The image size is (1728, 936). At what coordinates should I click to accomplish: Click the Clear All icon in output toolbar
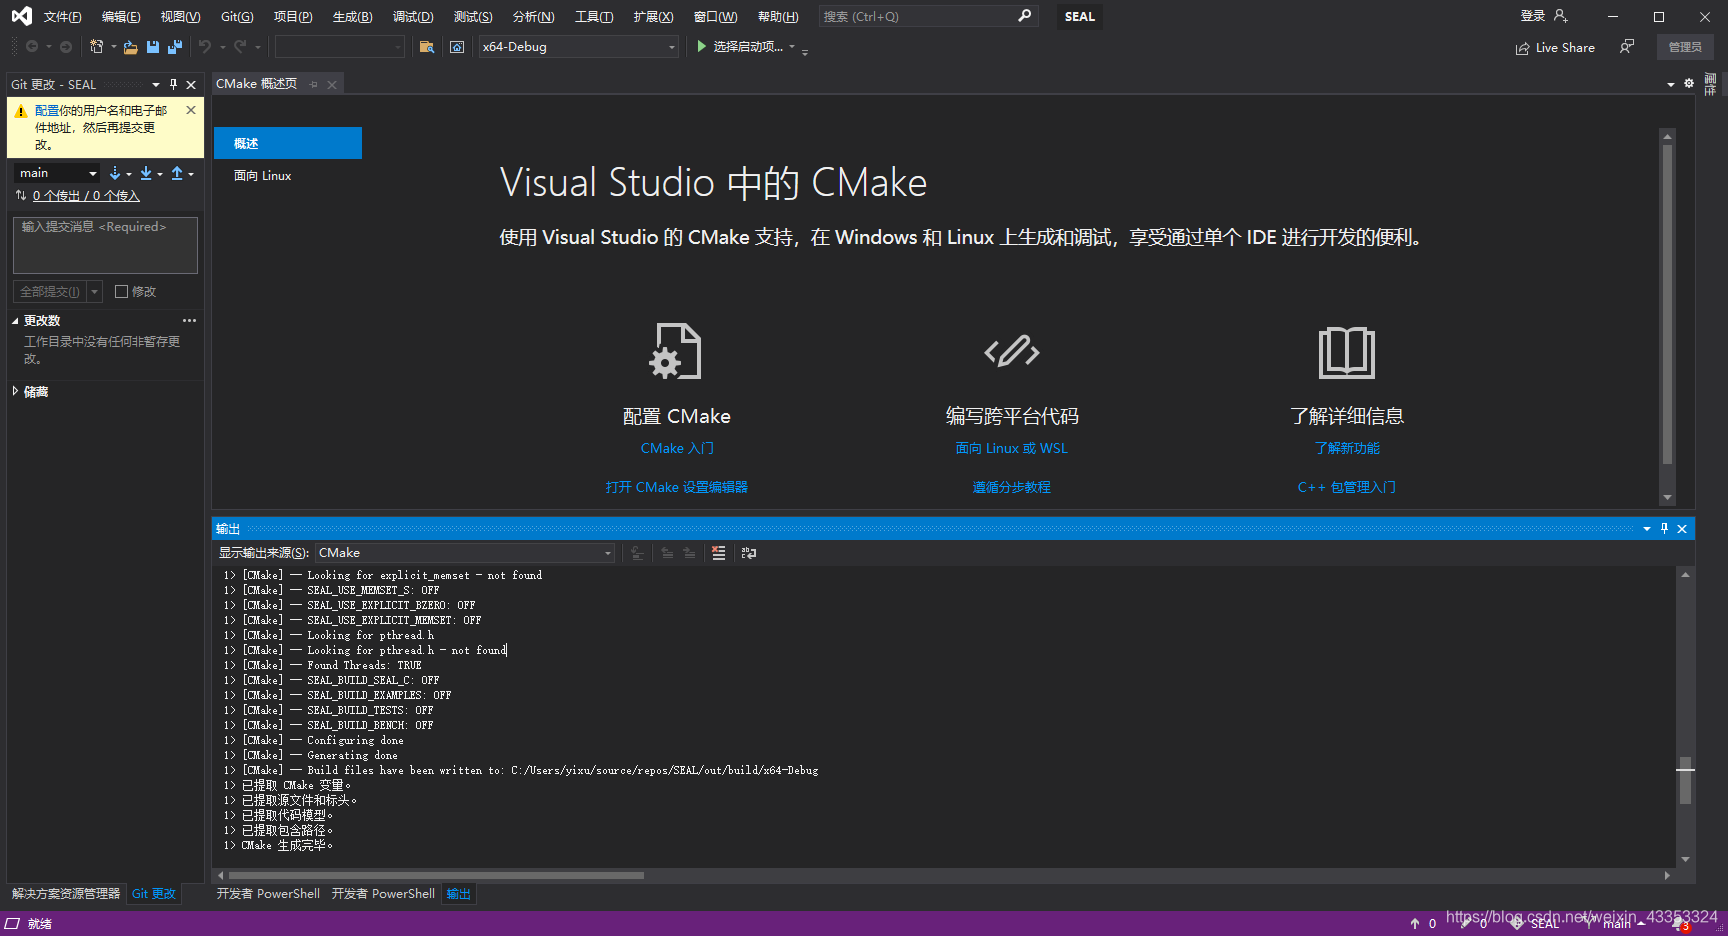[718, 553]
